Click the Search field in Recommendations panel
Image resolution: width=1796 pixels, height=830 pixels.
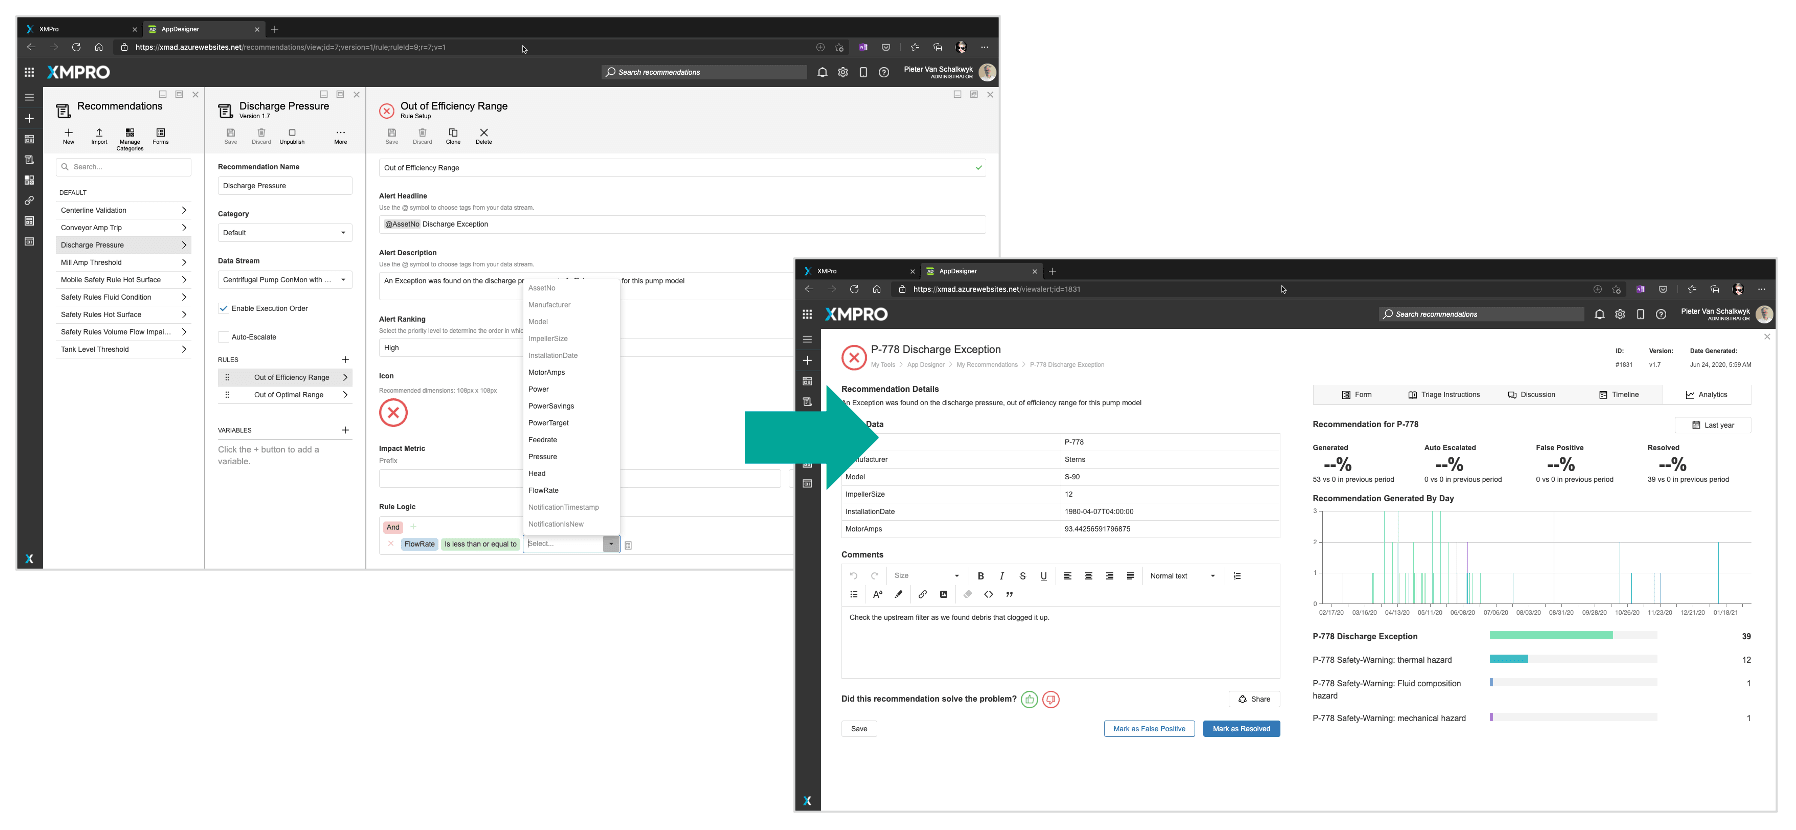pyautogui.click(x=125, y=167)
